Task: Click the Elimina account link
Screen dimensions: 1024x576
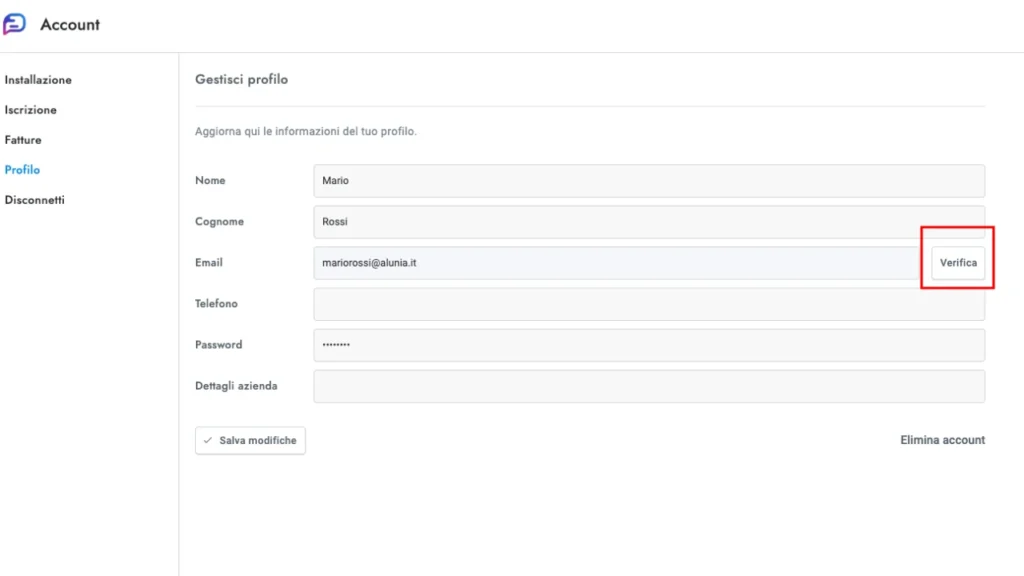Action: pyautogui.click(x=942, y=440)
